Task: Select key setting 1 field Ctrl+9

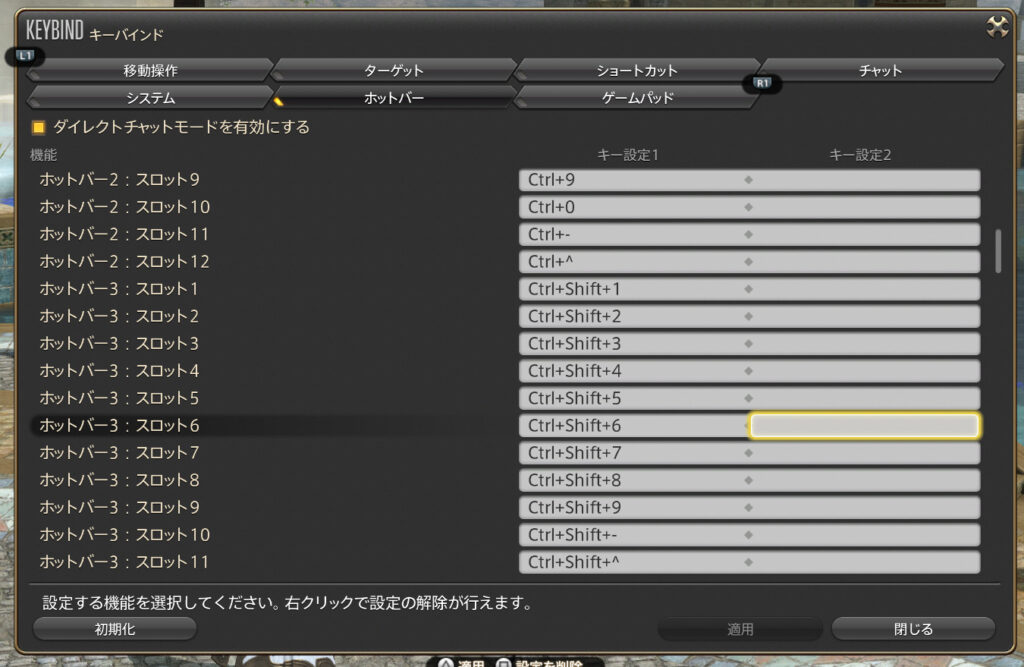Action: click(x=633, y=180)
